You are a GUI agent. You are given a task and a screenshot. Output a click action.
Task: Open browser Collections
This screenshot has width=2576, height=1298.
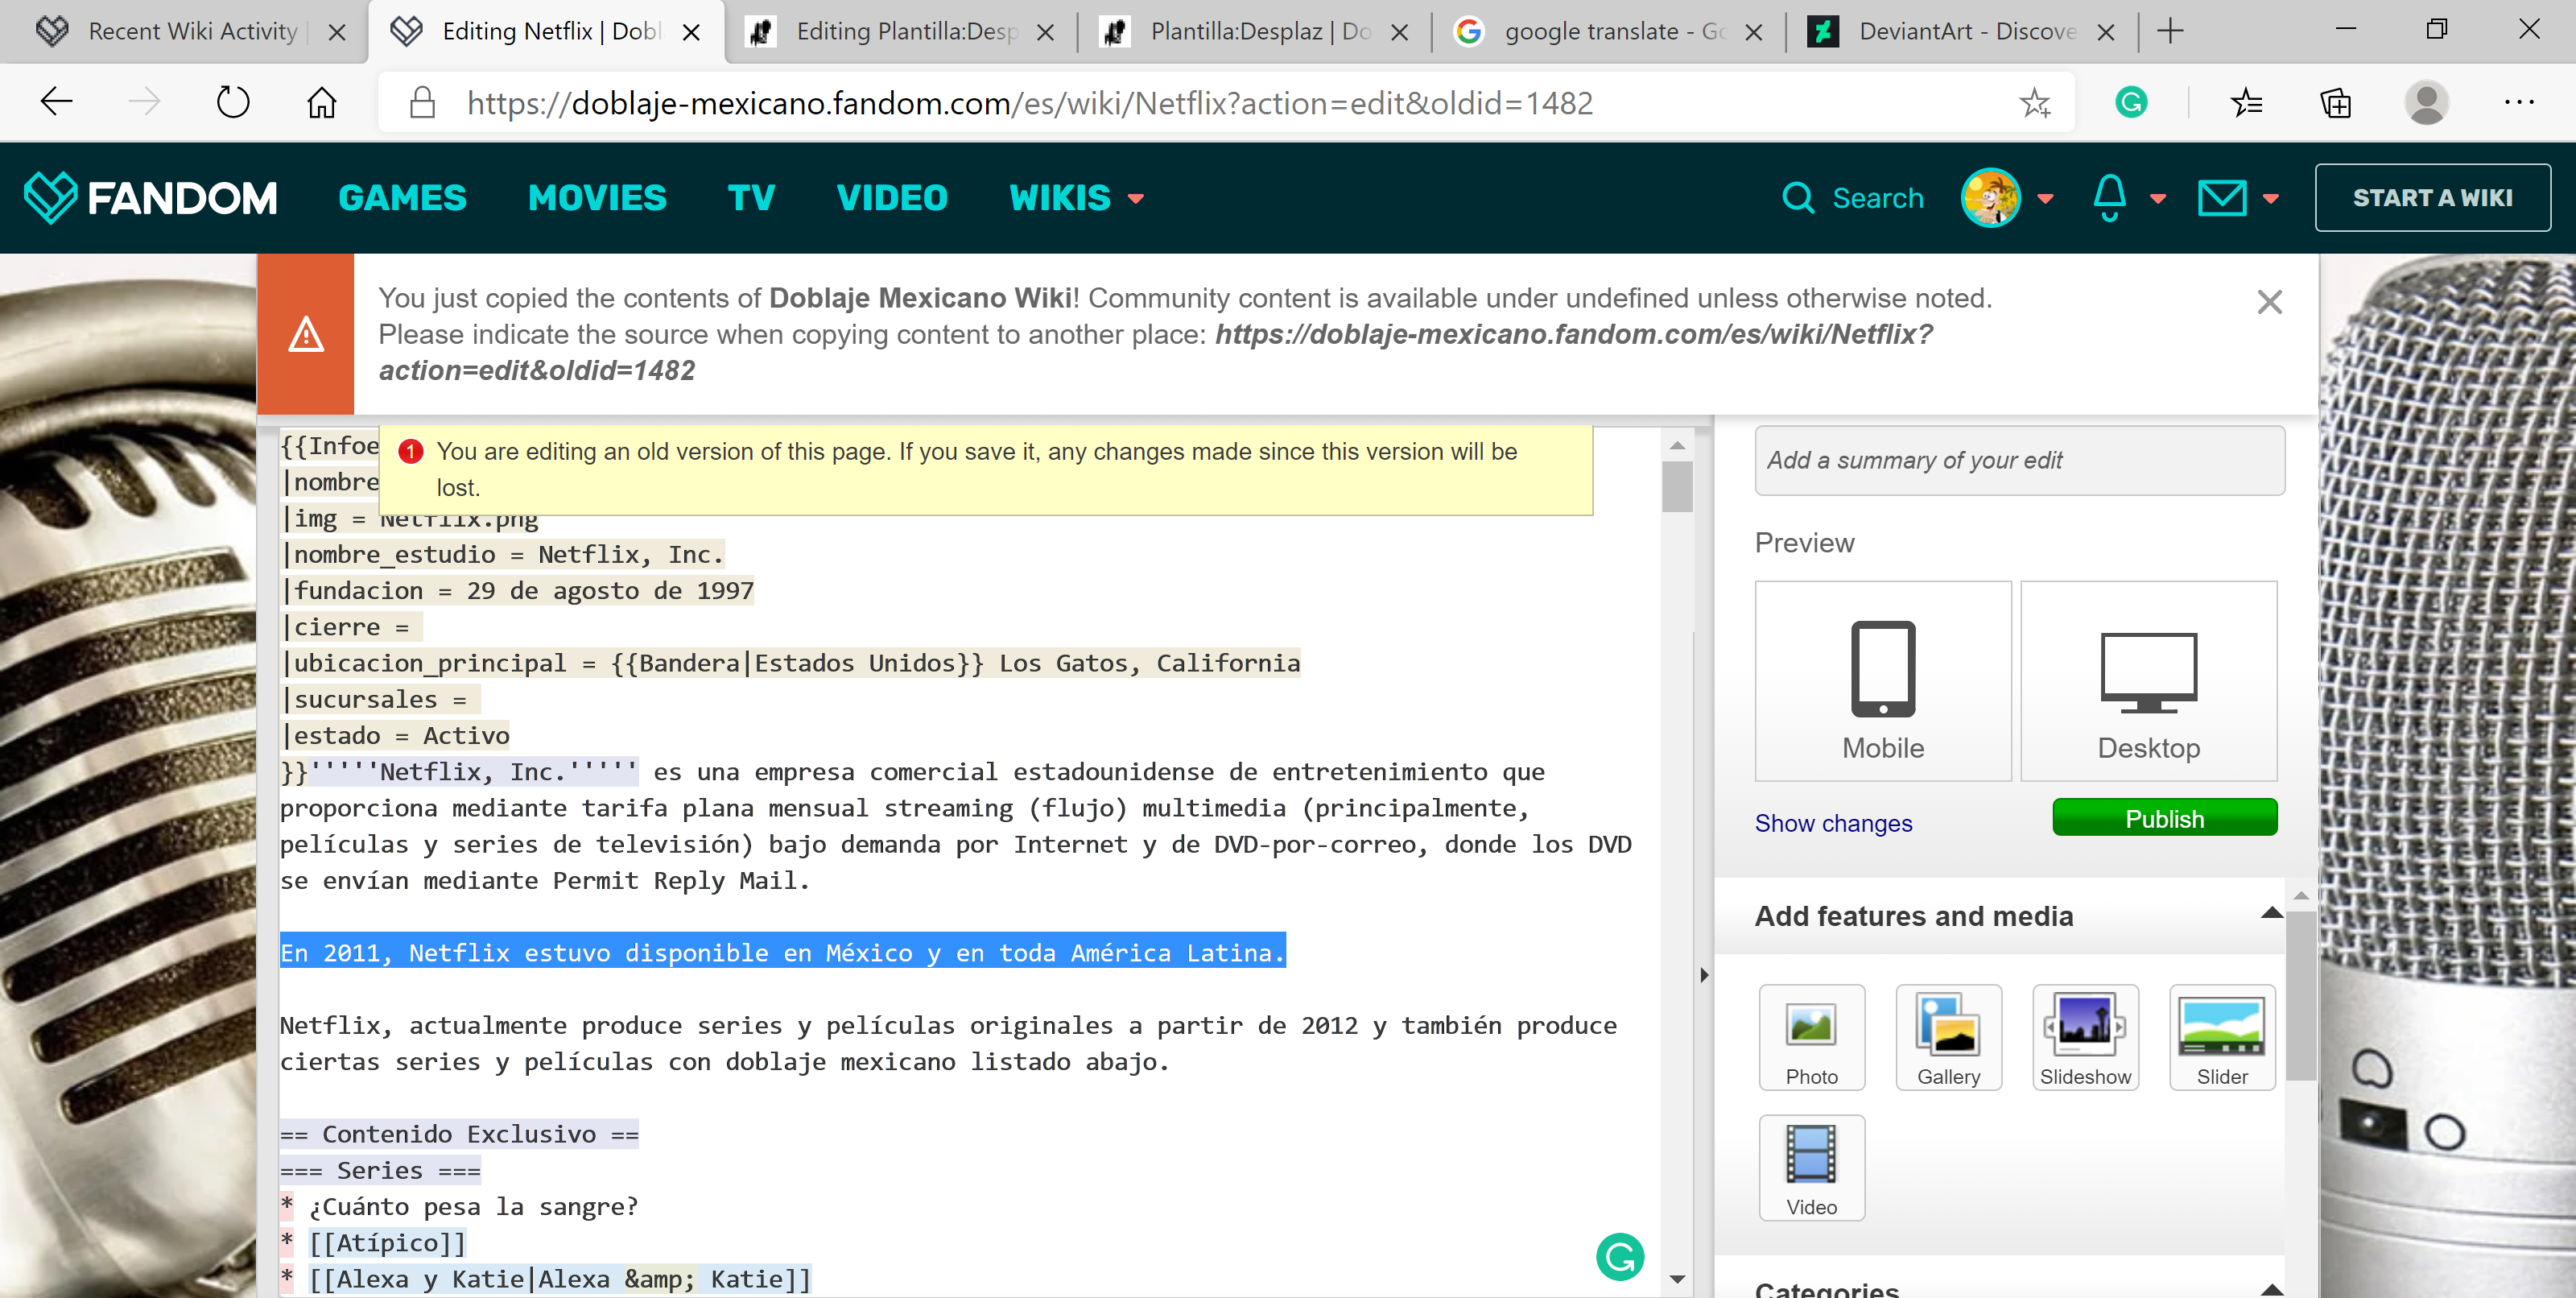point(2335,102)
